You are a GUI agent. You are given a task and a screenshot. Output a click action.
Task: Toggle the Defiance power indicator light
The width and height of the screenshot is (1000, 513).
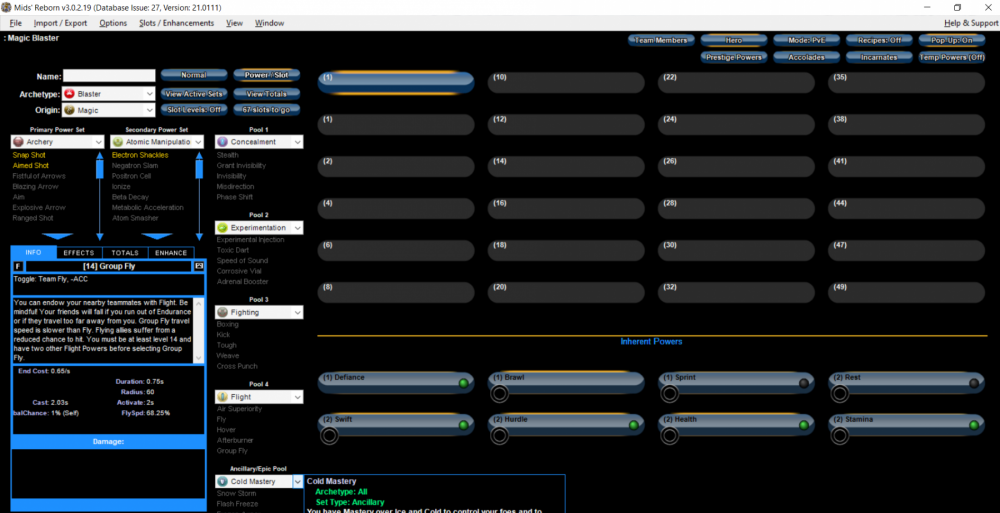point(464,383)
